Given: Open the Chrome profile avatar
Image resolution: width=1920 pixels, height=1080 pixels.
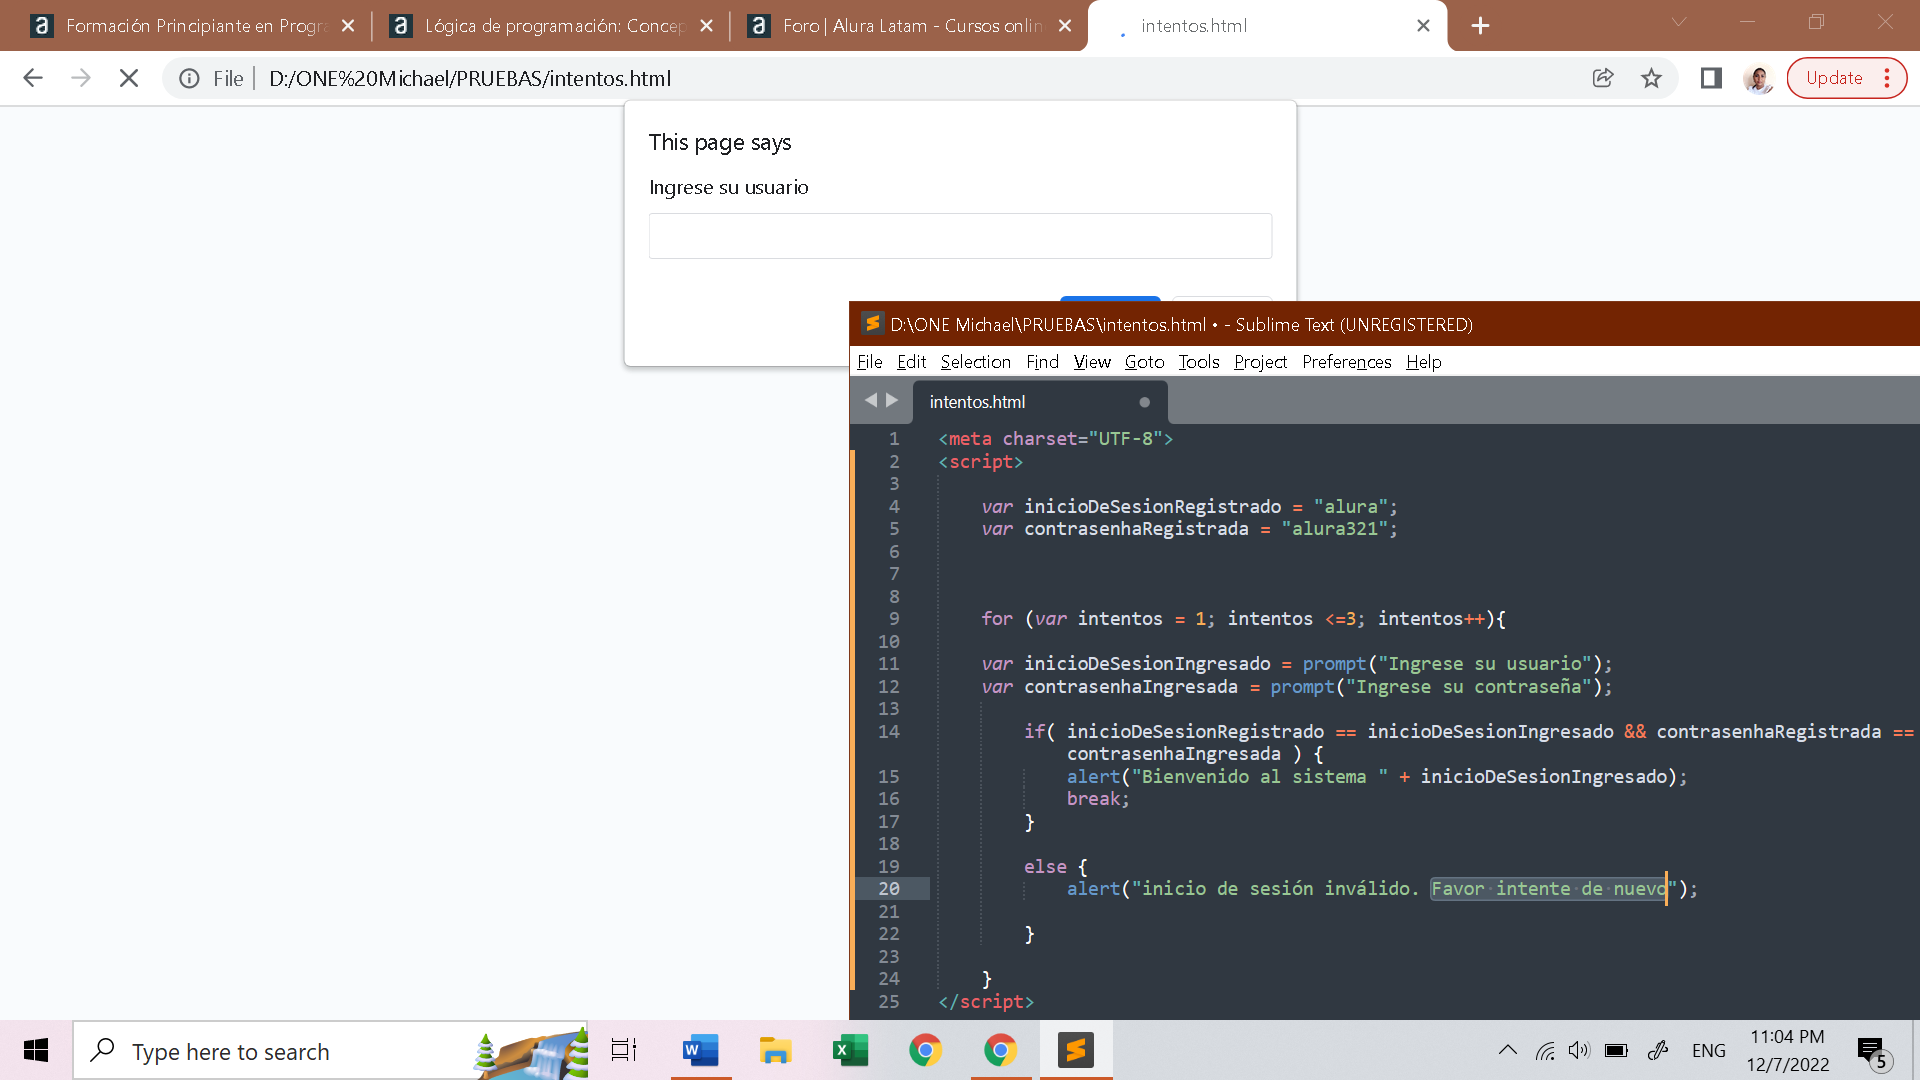Looking at the screenshot, I should tap(1758, 78).
